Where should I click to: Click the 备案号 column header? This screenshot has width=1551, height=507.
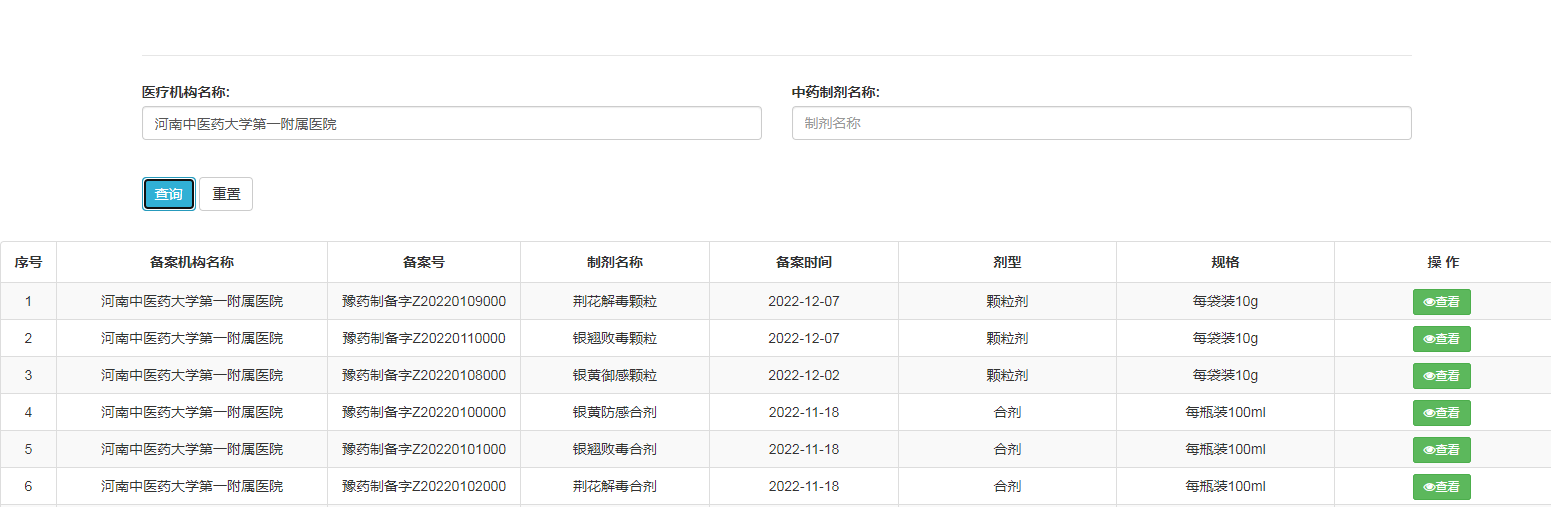[x=424, y=262]
